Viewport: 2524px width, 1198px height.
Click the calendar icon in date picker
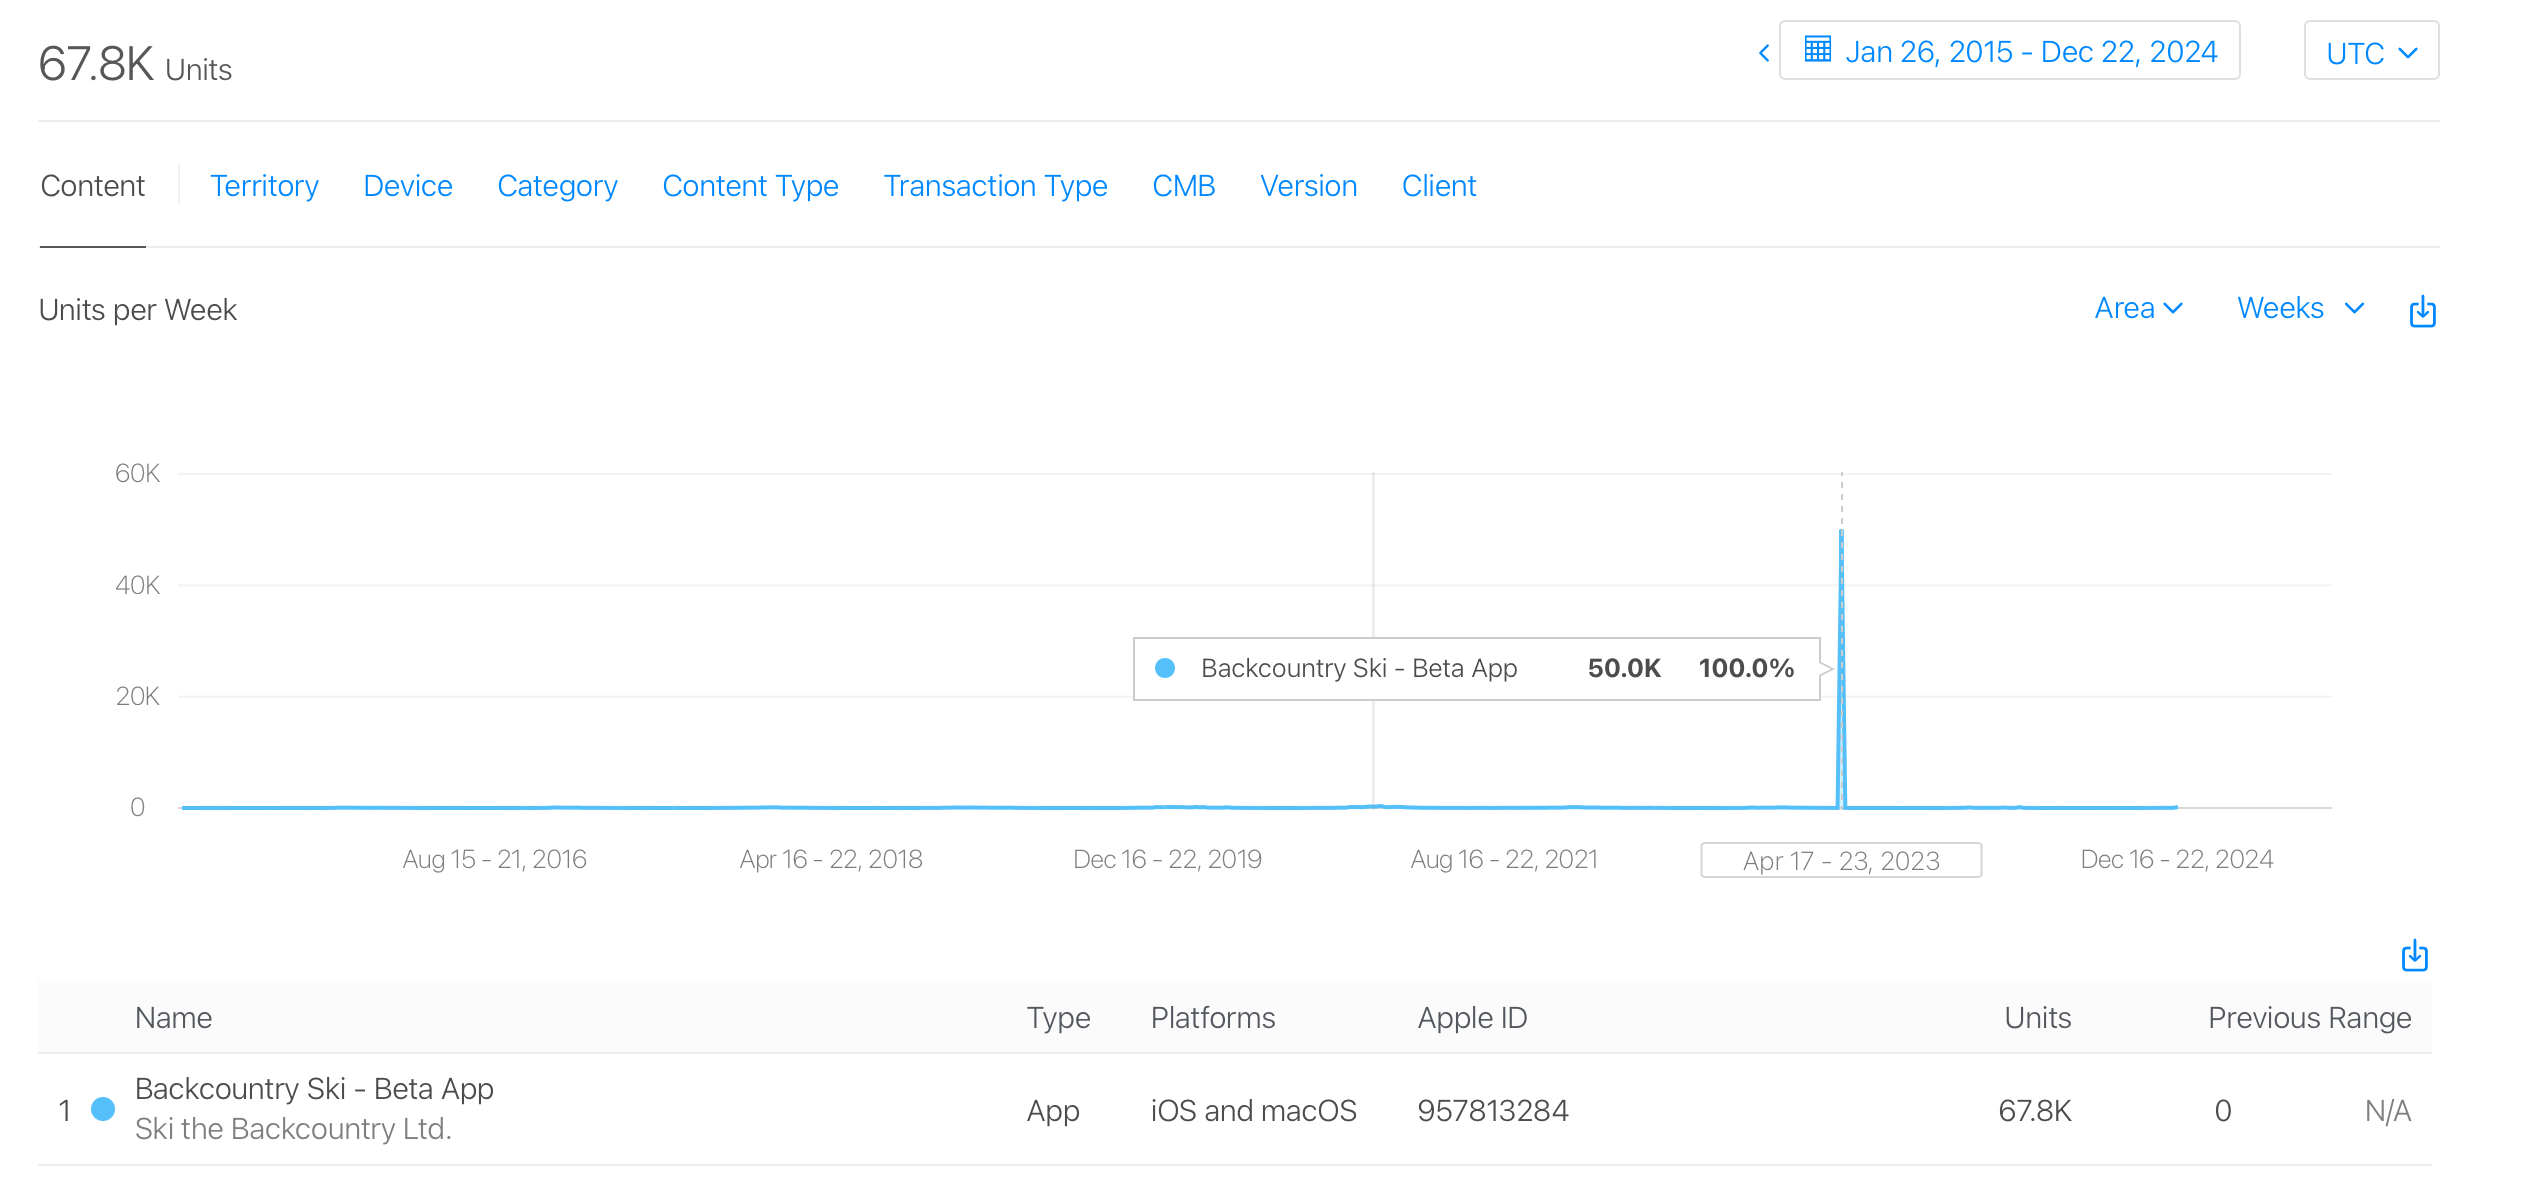1817,50
